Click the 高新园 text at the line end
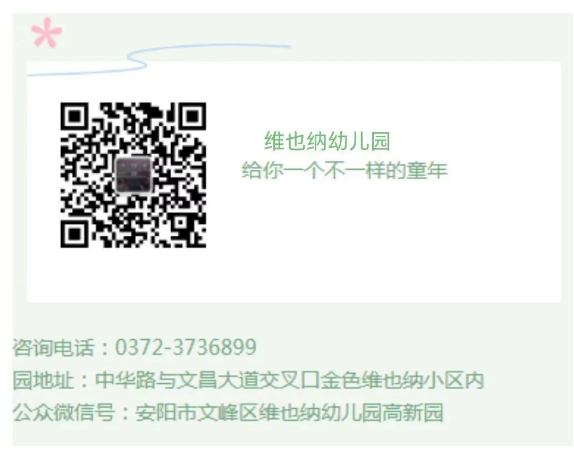The width and height of the screenshot is (574, 454). 413,413
